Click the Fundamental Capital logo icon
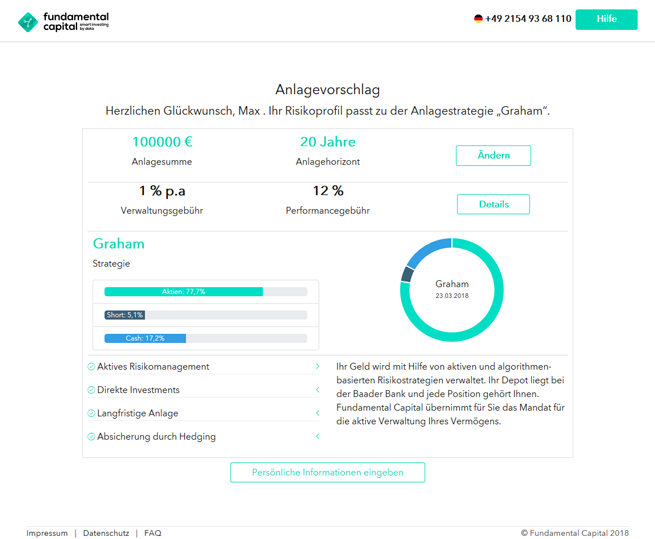 click(28, 22)
